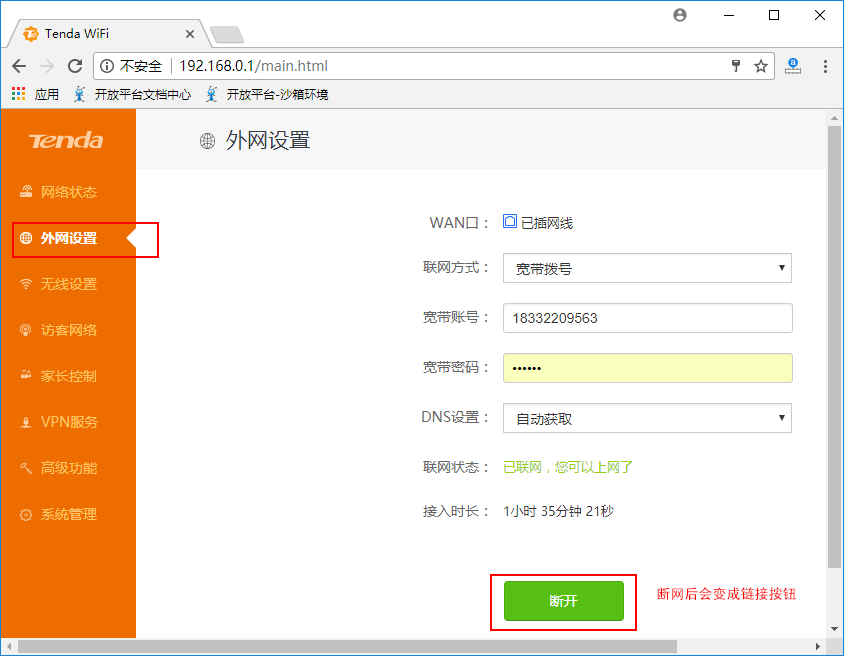Viewport: 844px width, 656px height.
Task: Open a new browser tab
Action: [x=227, y=34]
